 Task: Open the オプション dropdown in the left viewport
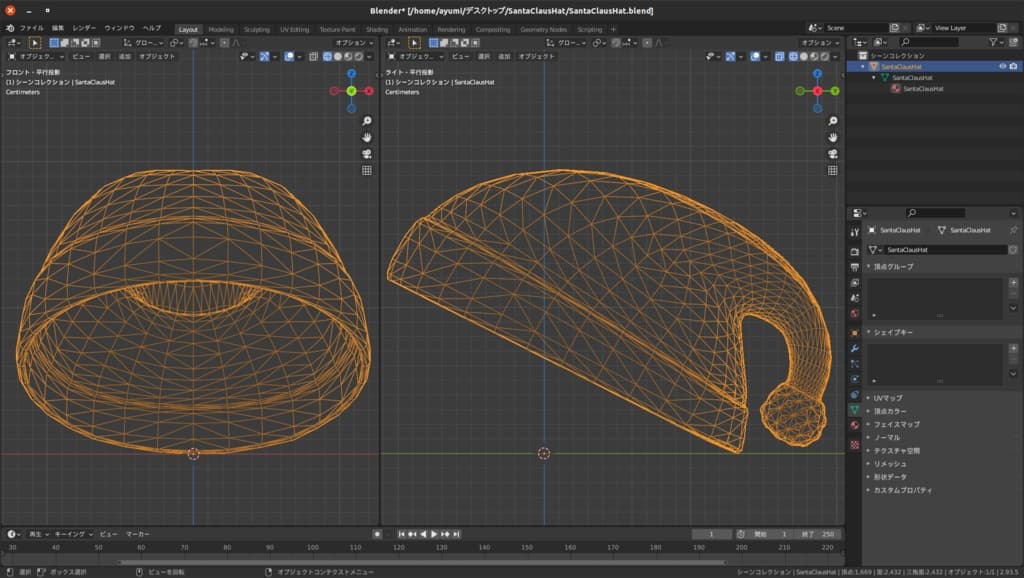[353, 43]
